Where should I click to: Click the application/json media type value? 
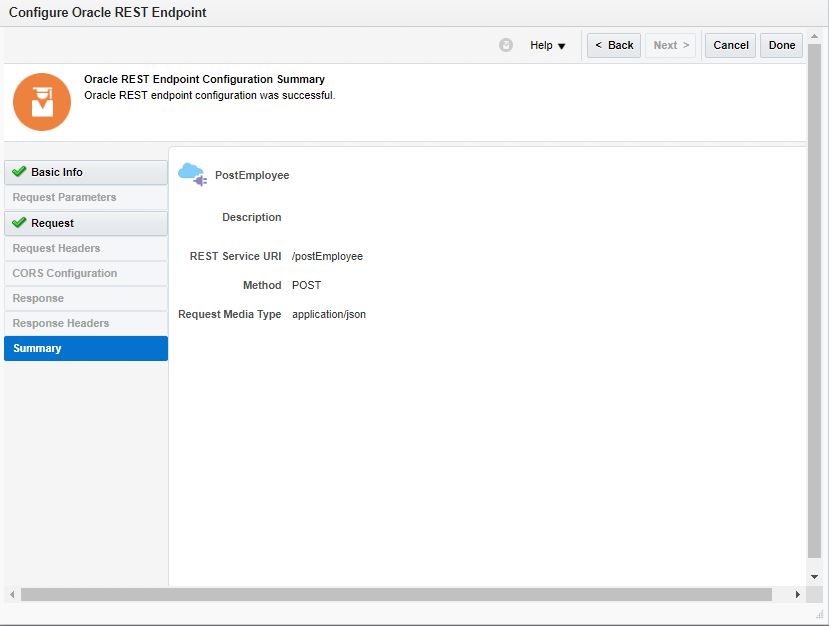pyautogui.click(x=329, y=314)
